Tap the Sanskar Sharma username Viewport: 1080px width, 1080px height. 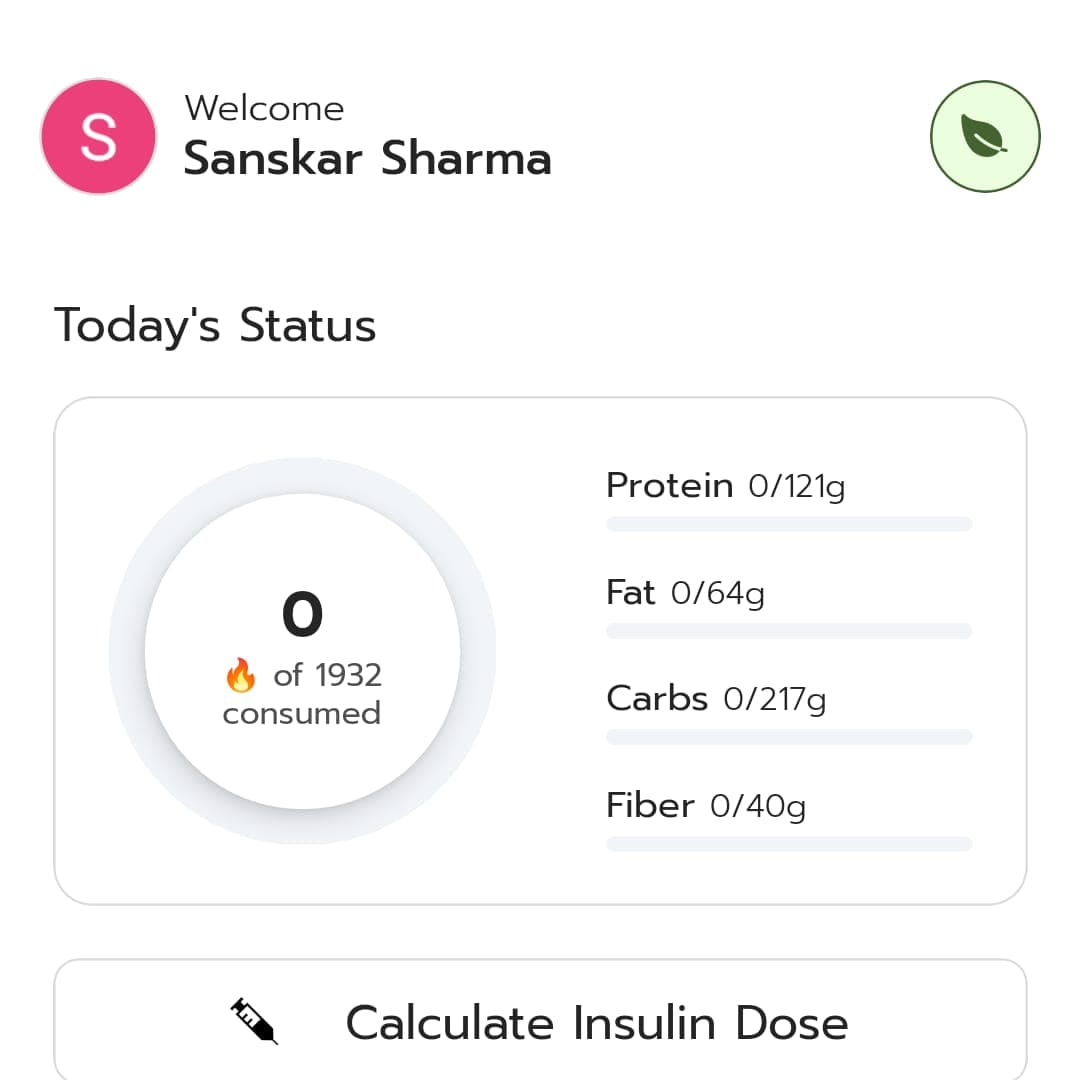point(367,158)
